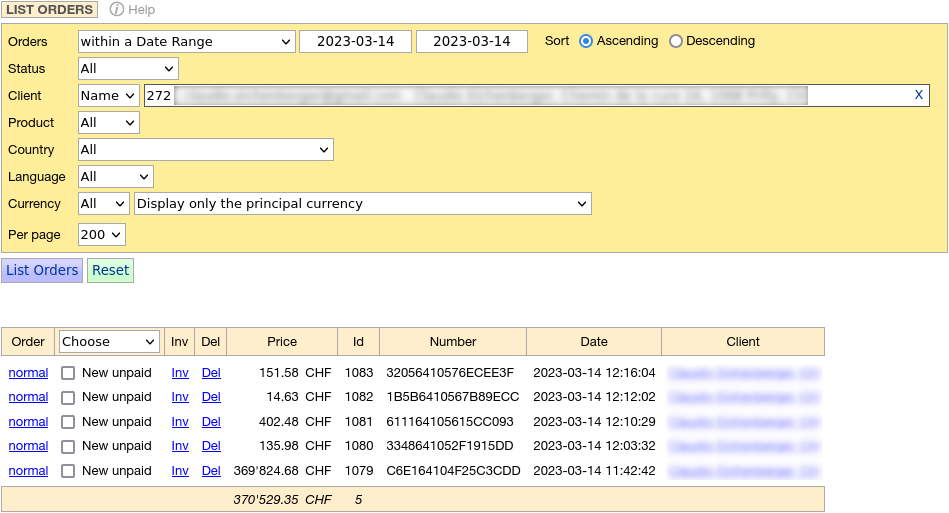Click the start date field
949x513 pixels.
click(355, 42)
